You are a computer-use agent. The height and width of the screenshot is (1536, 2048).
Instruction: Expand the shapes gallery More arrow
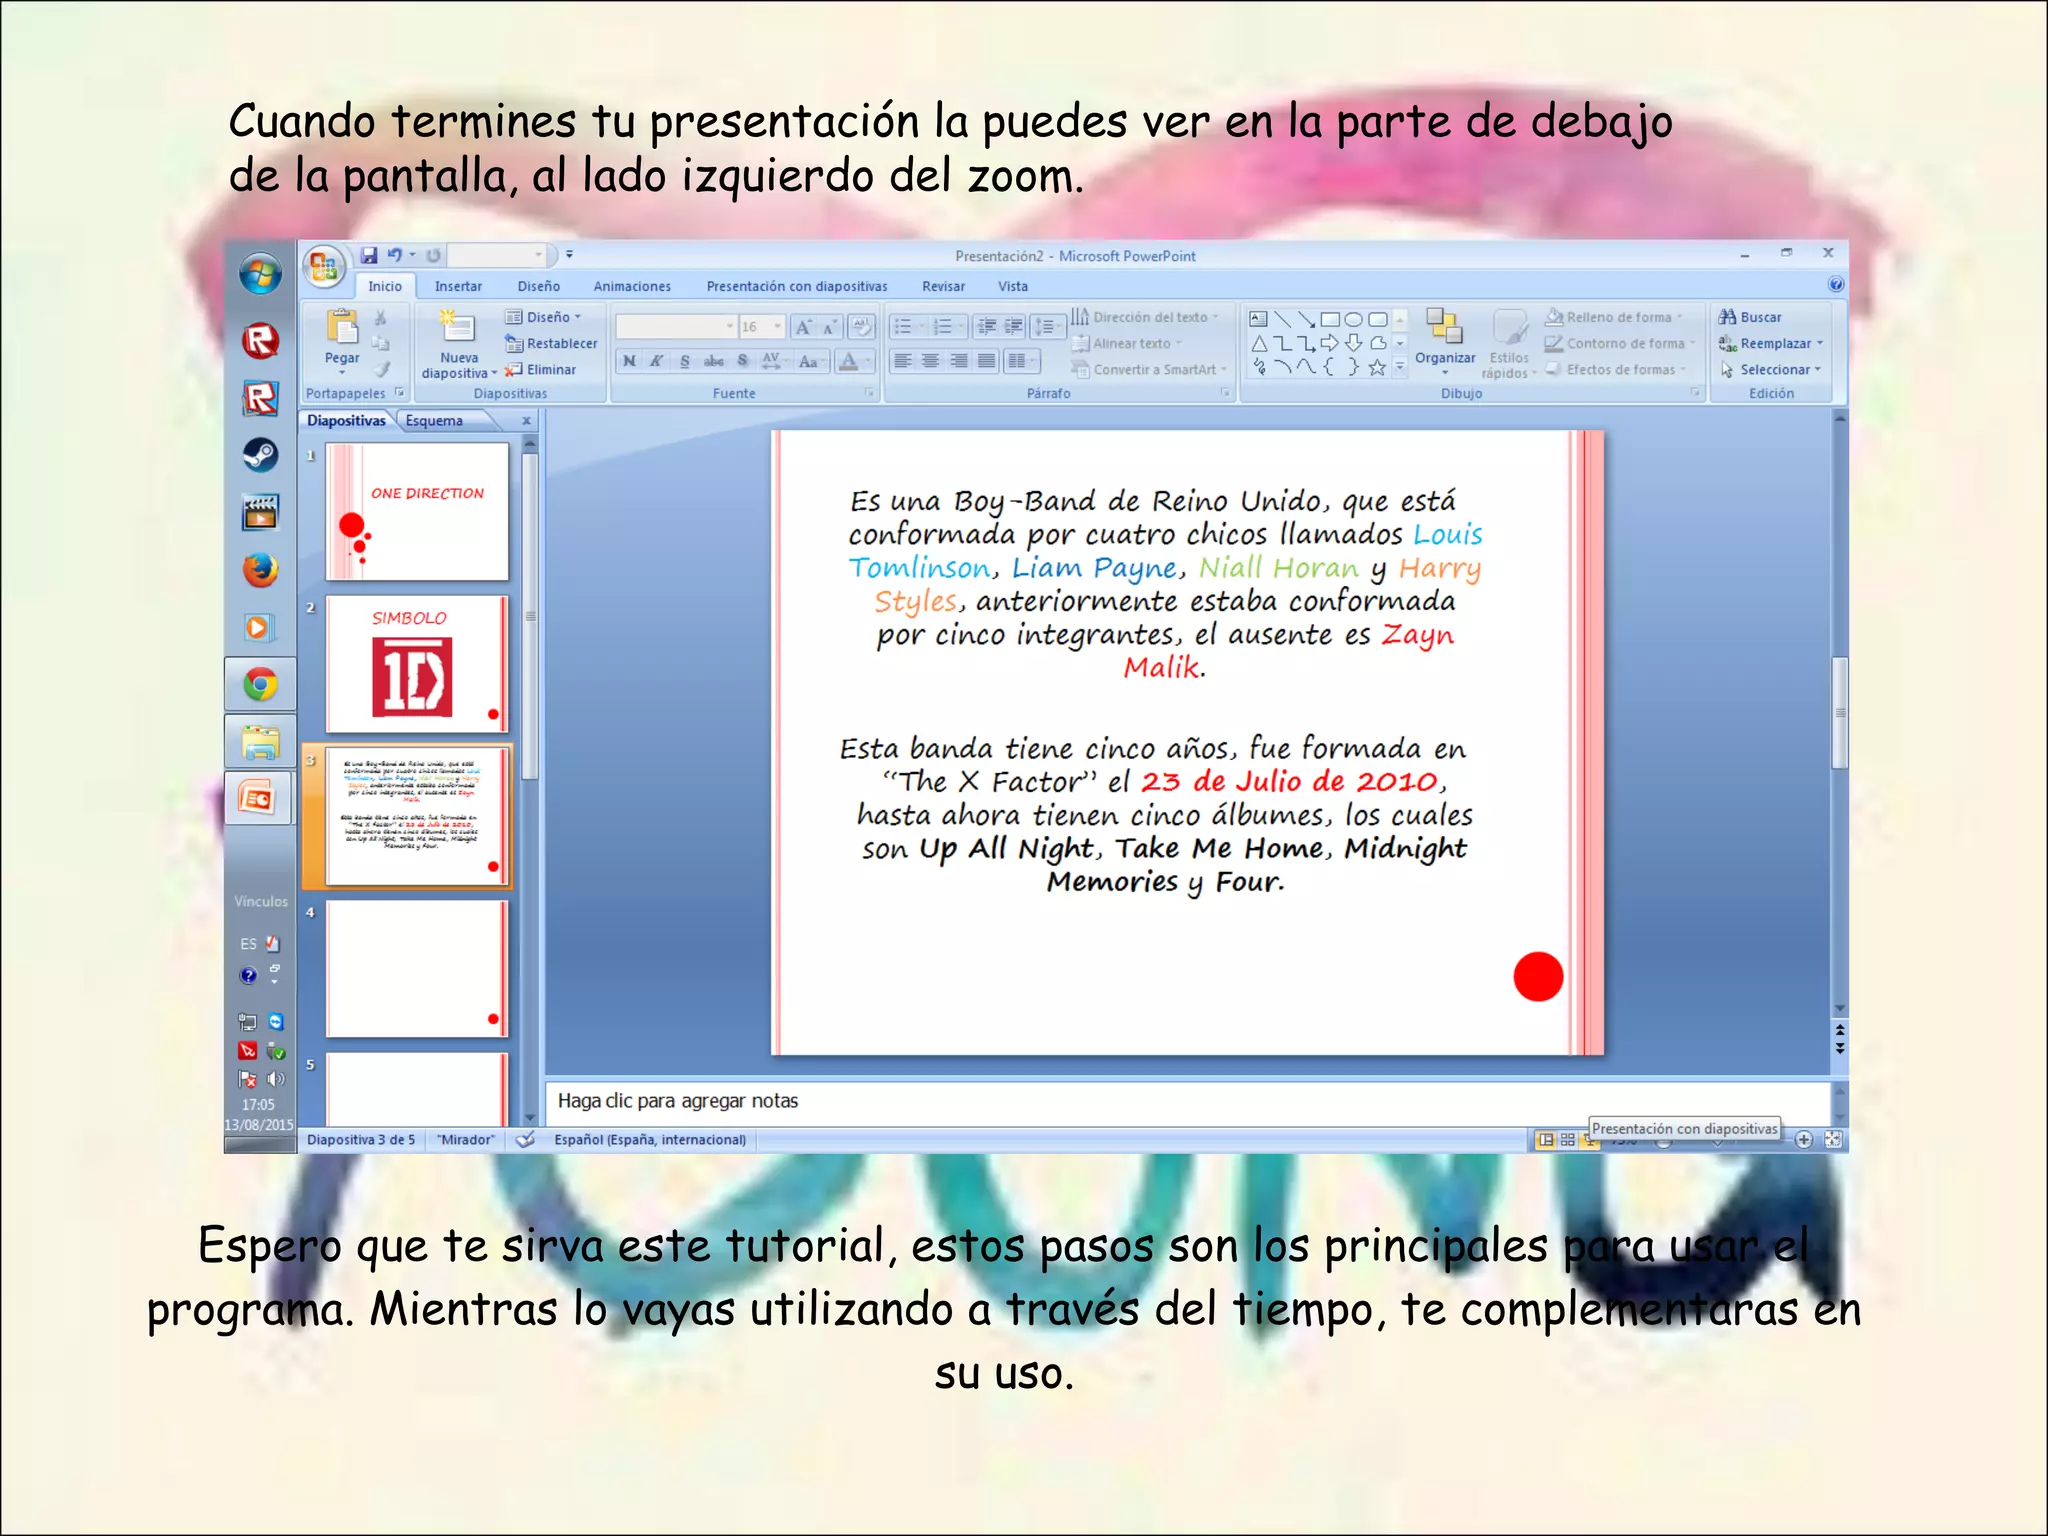point(1400,368)
